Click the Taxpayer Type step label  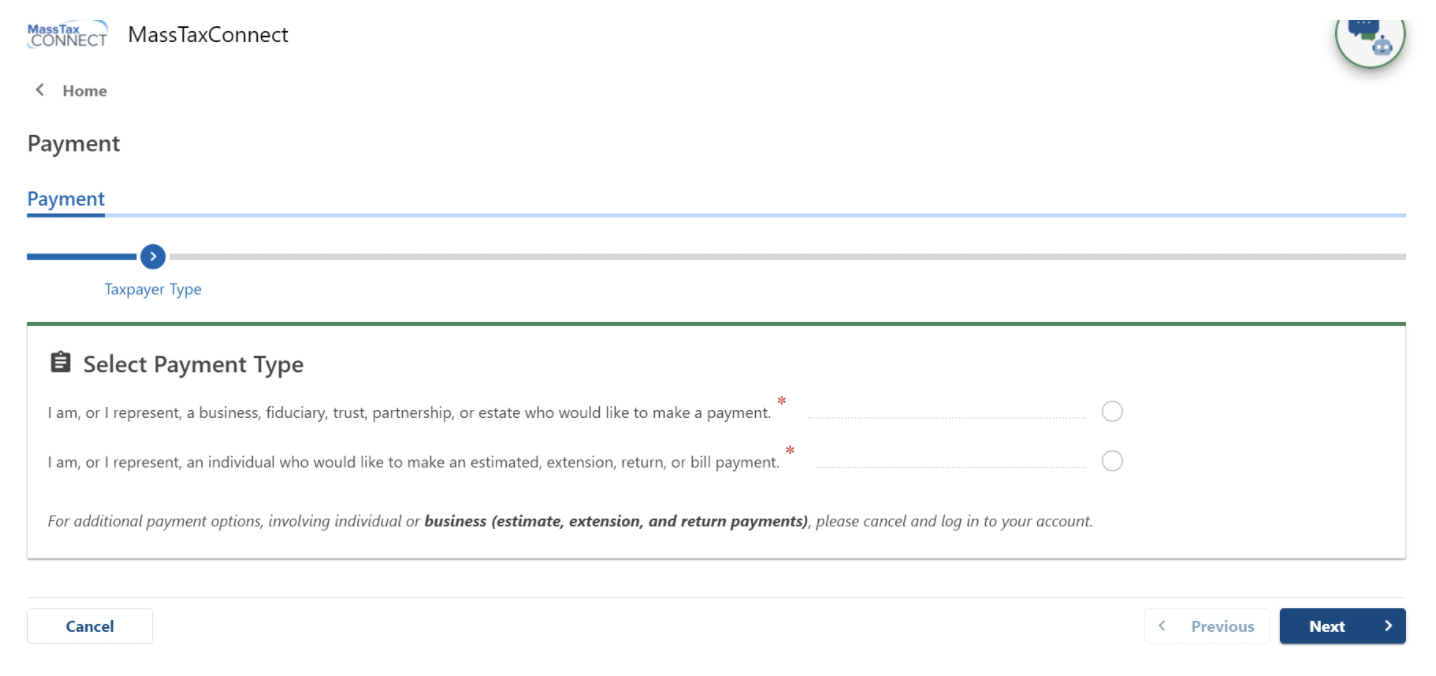[153, 289]
